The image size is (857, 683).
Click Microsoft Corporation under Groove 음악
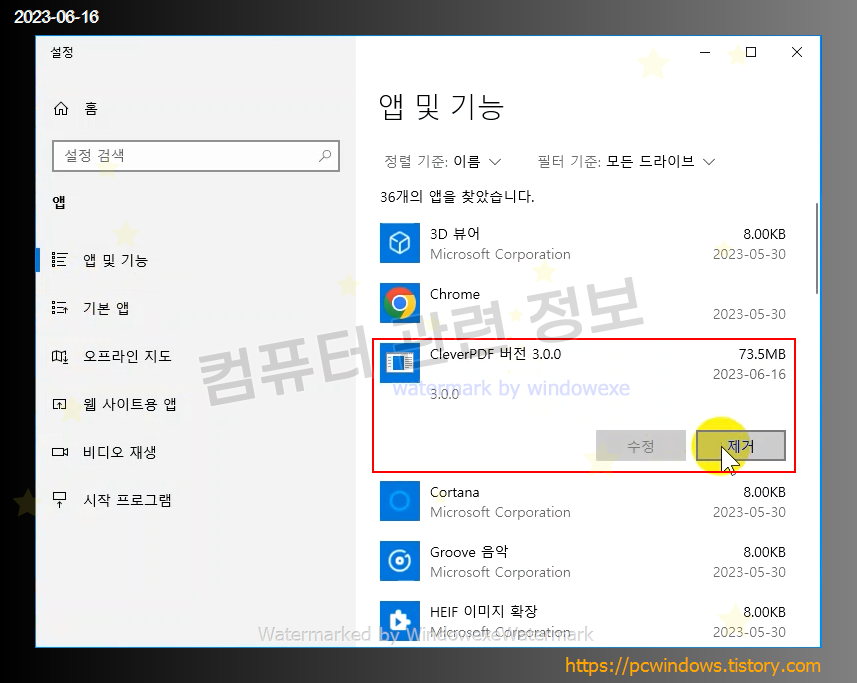(x=500, y=572)
